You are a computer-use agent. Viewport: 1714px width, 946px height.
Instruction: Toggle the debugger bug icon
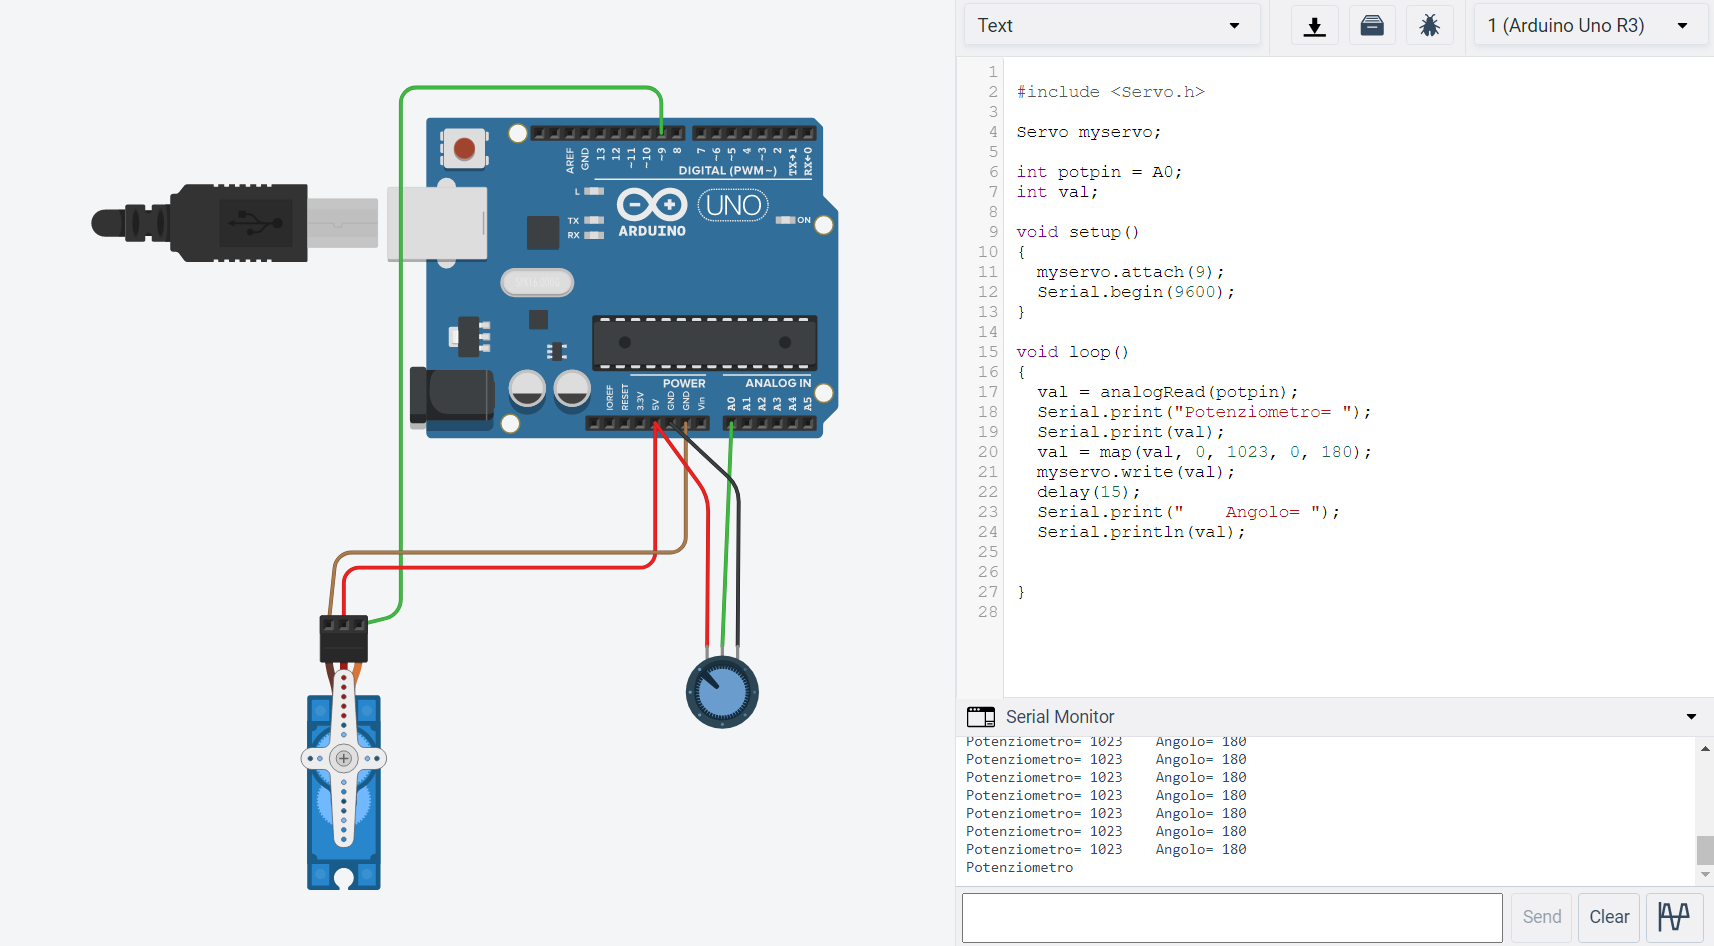1429,26
